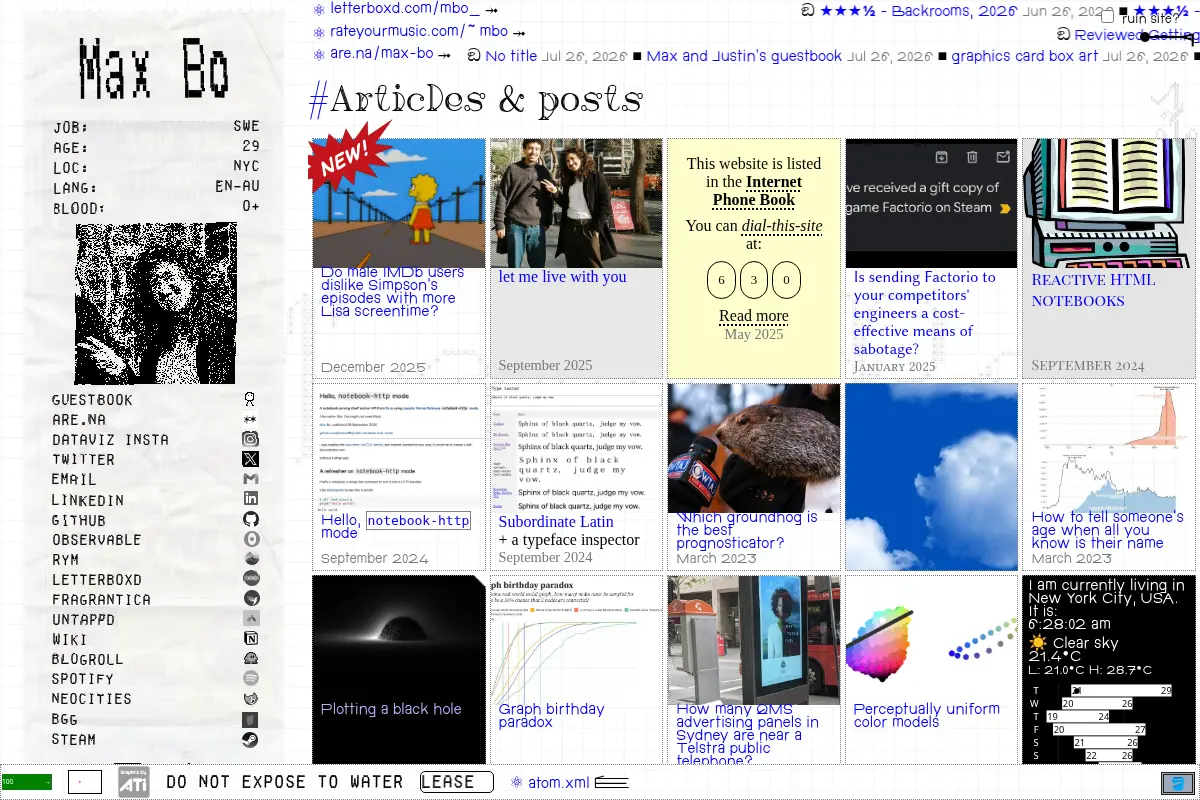Click 'Read more' in the yellow card

point(754,316)
